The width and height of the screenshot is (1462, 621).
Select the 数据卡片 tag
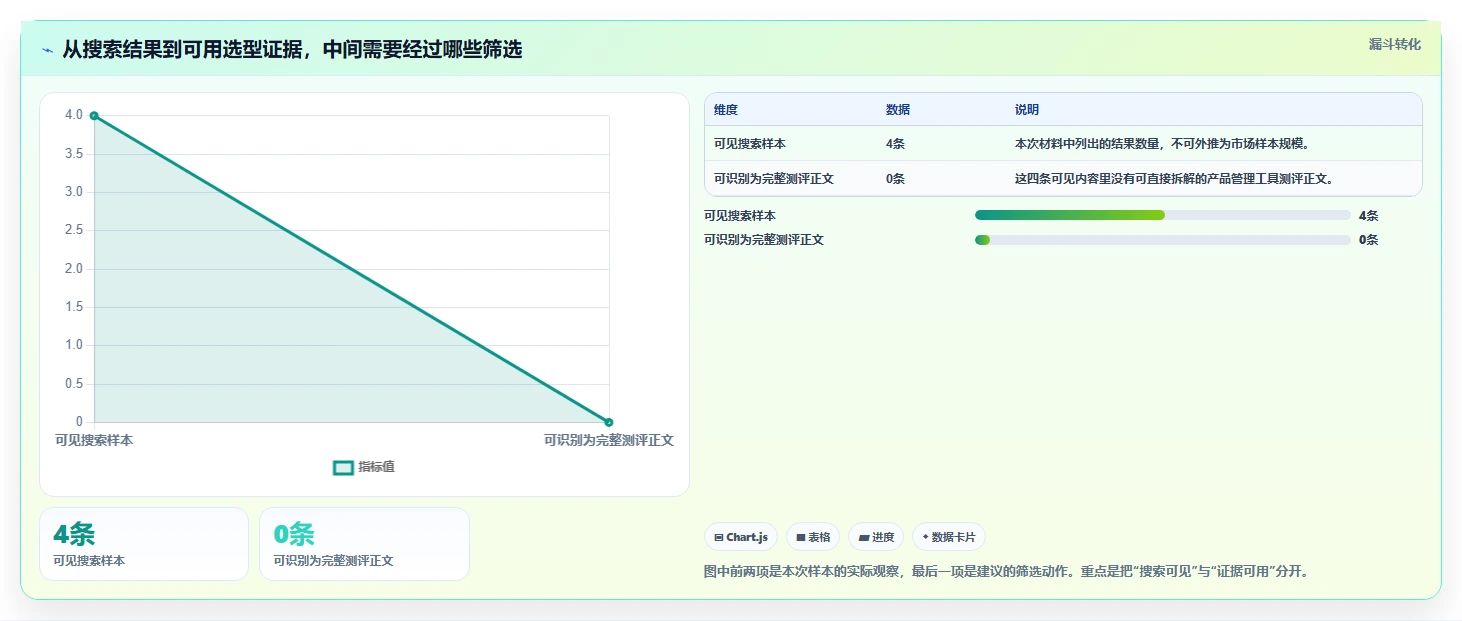pyautogui.click(x=948, y=537)
